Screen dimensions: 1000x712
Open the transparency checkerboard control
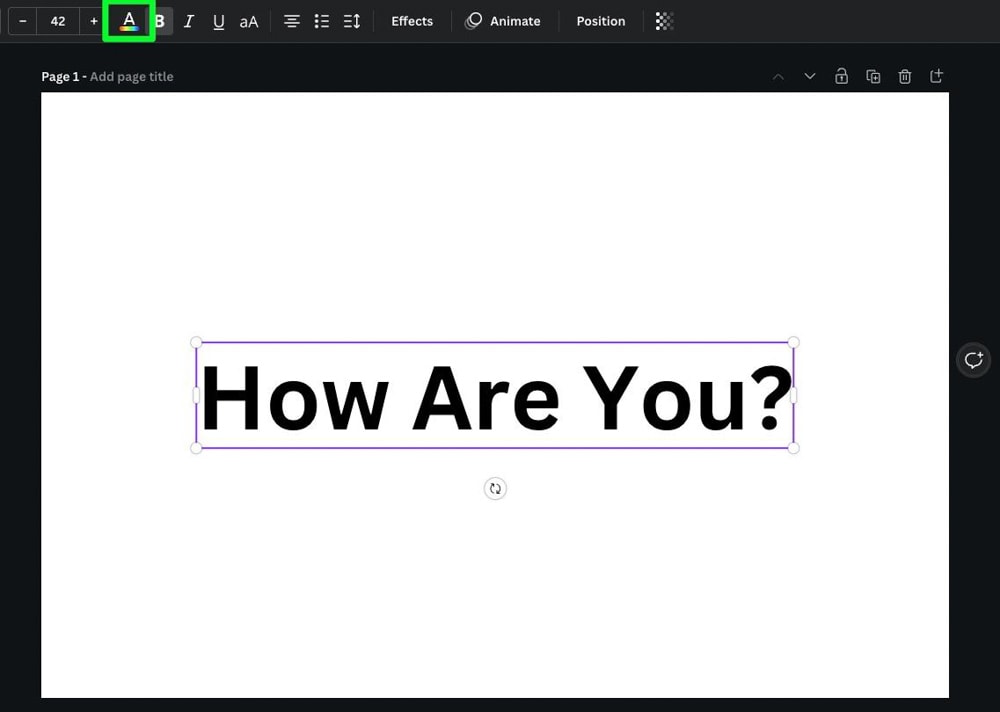click(665, 21)
